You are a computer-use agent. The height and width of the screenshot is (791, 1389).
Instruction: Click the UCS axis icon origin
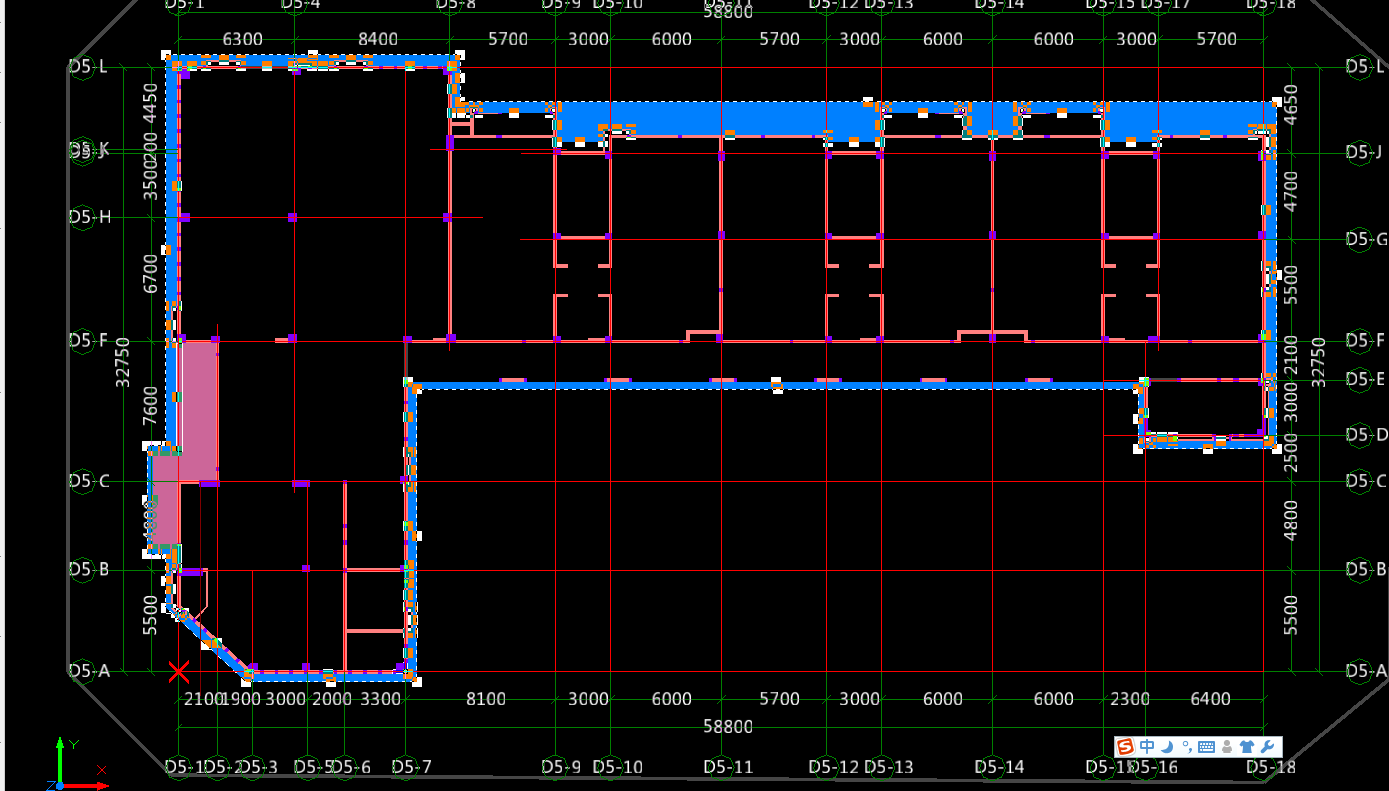point(60,785)
